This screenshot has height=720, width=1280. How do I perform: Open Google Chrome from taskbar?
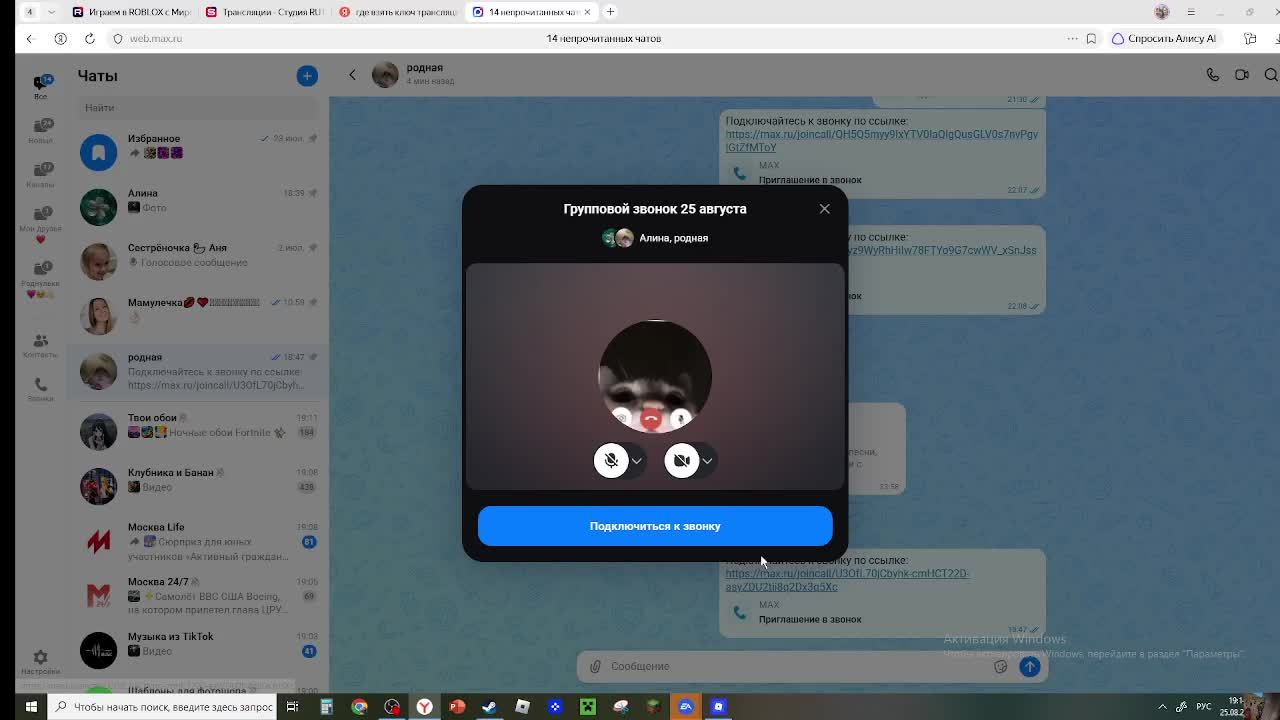(x=359, y=707)
